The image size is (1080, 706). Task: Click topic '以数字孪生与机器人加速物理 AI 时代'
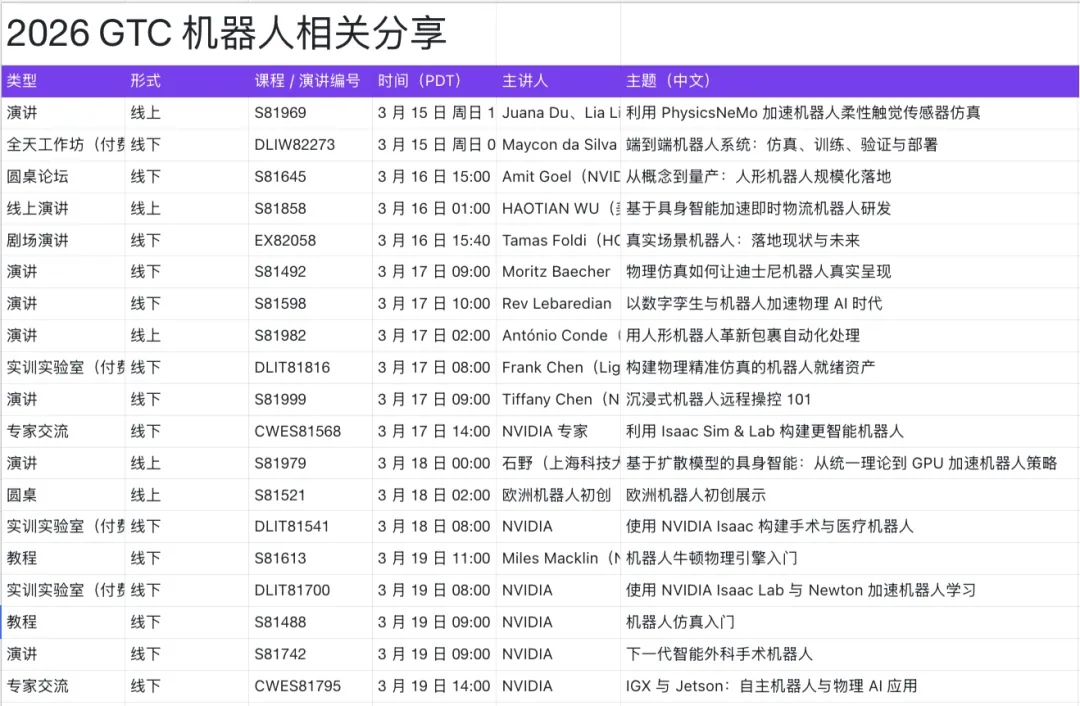point(754,304)
